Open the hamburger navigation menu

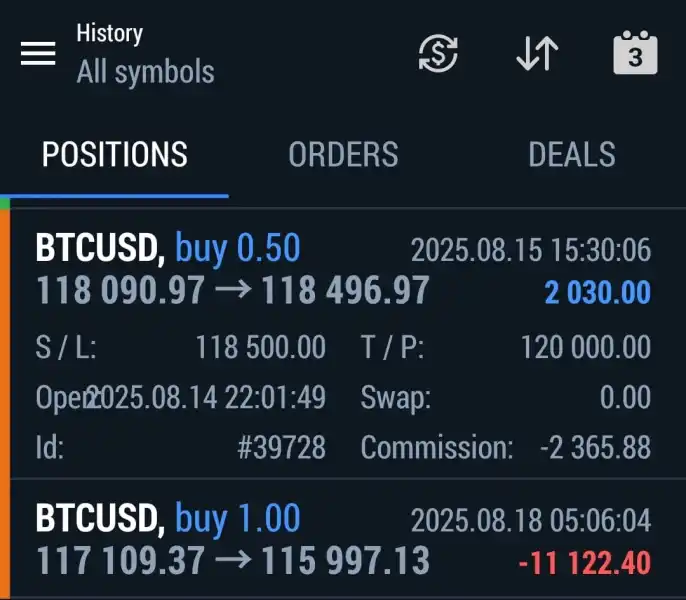pos(38,53)
